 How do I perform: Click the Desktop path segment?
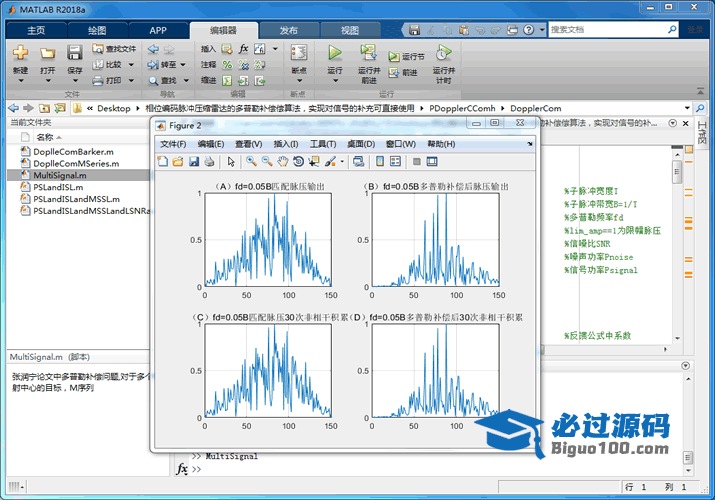[x=114, y=108]
